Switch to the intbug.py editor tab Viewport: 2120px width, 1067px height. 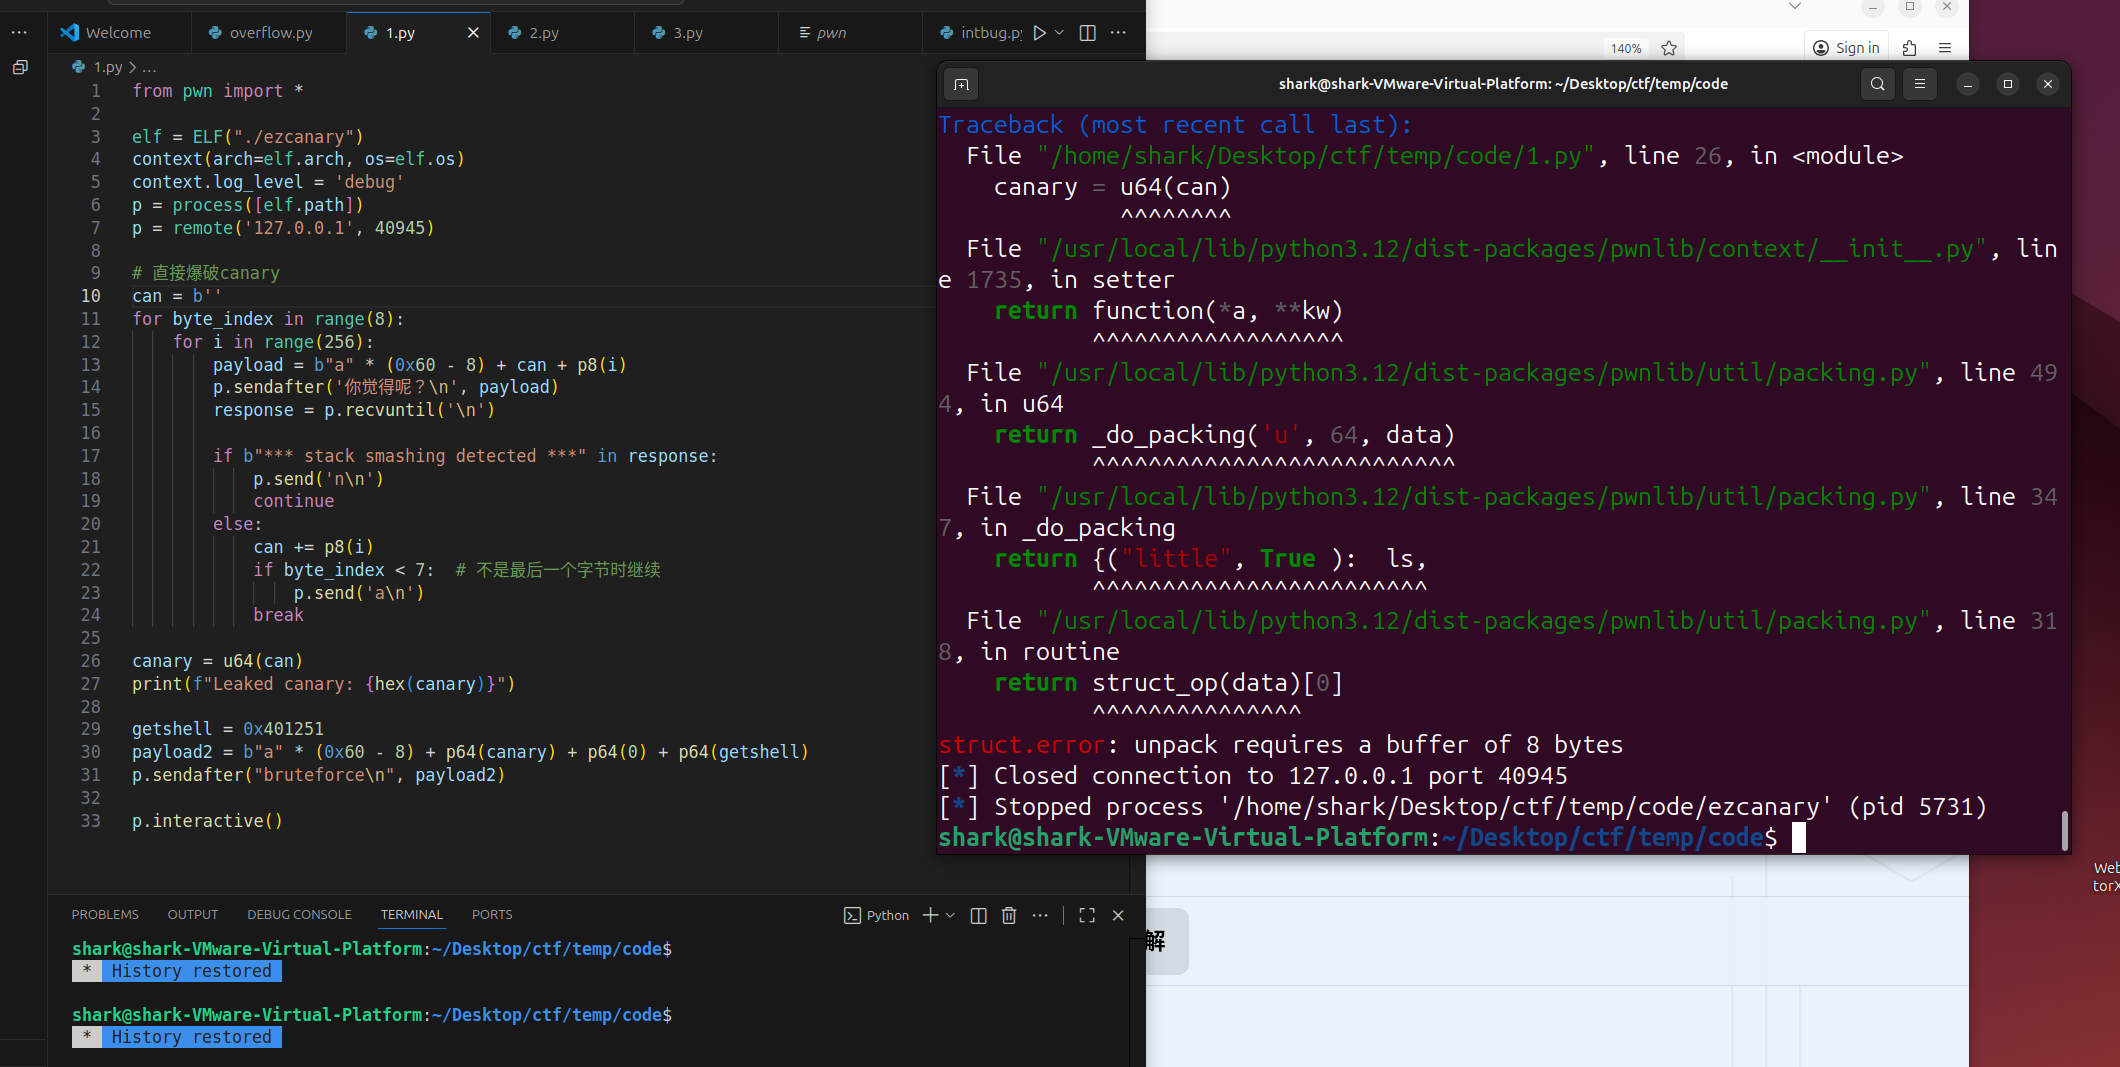tap(980, 32)
